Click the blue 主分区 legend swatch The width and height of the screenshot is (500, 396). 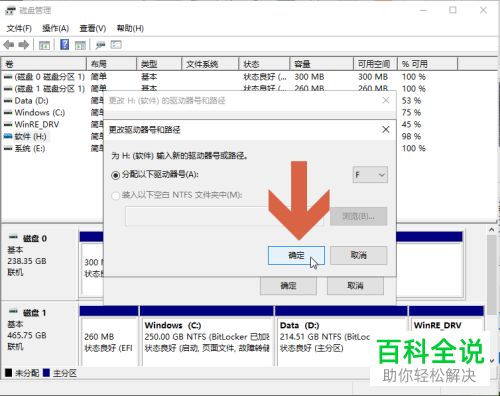coord(47,373)
